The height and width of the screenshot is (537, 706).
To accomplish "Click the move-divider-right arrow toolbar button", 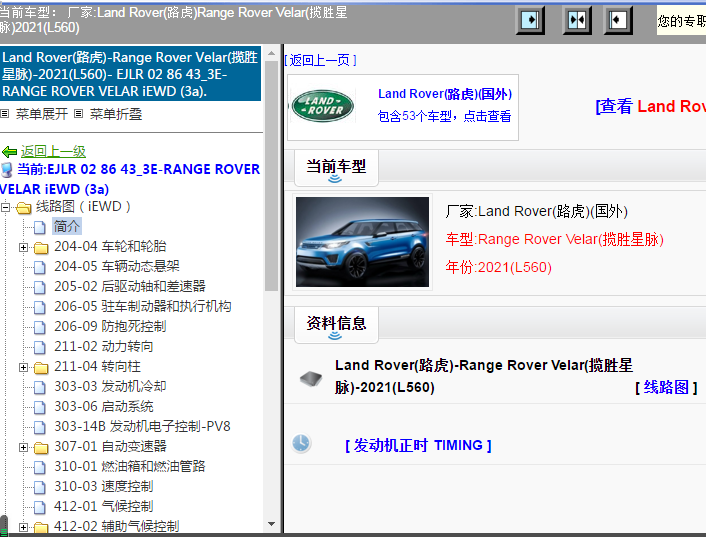I will coord(530,20).
